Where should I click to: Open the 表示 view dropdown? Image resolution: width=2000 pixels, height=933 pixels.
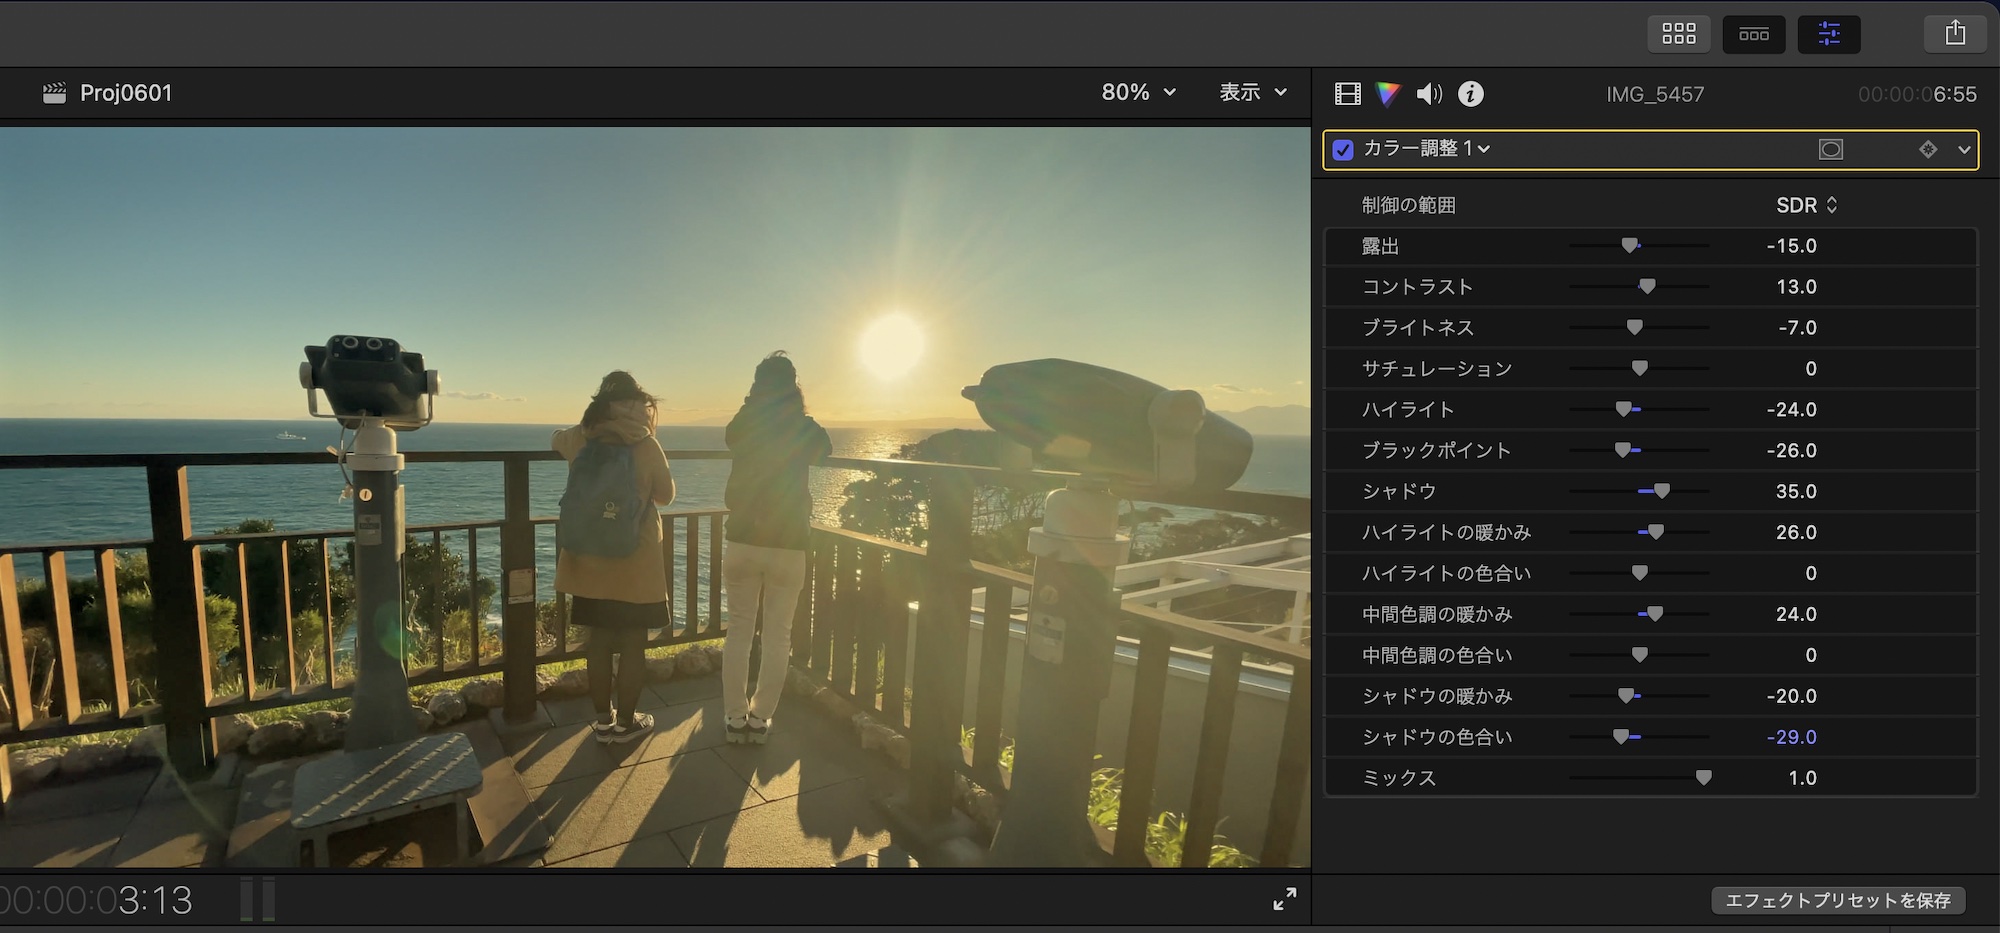pos(1252,93)
